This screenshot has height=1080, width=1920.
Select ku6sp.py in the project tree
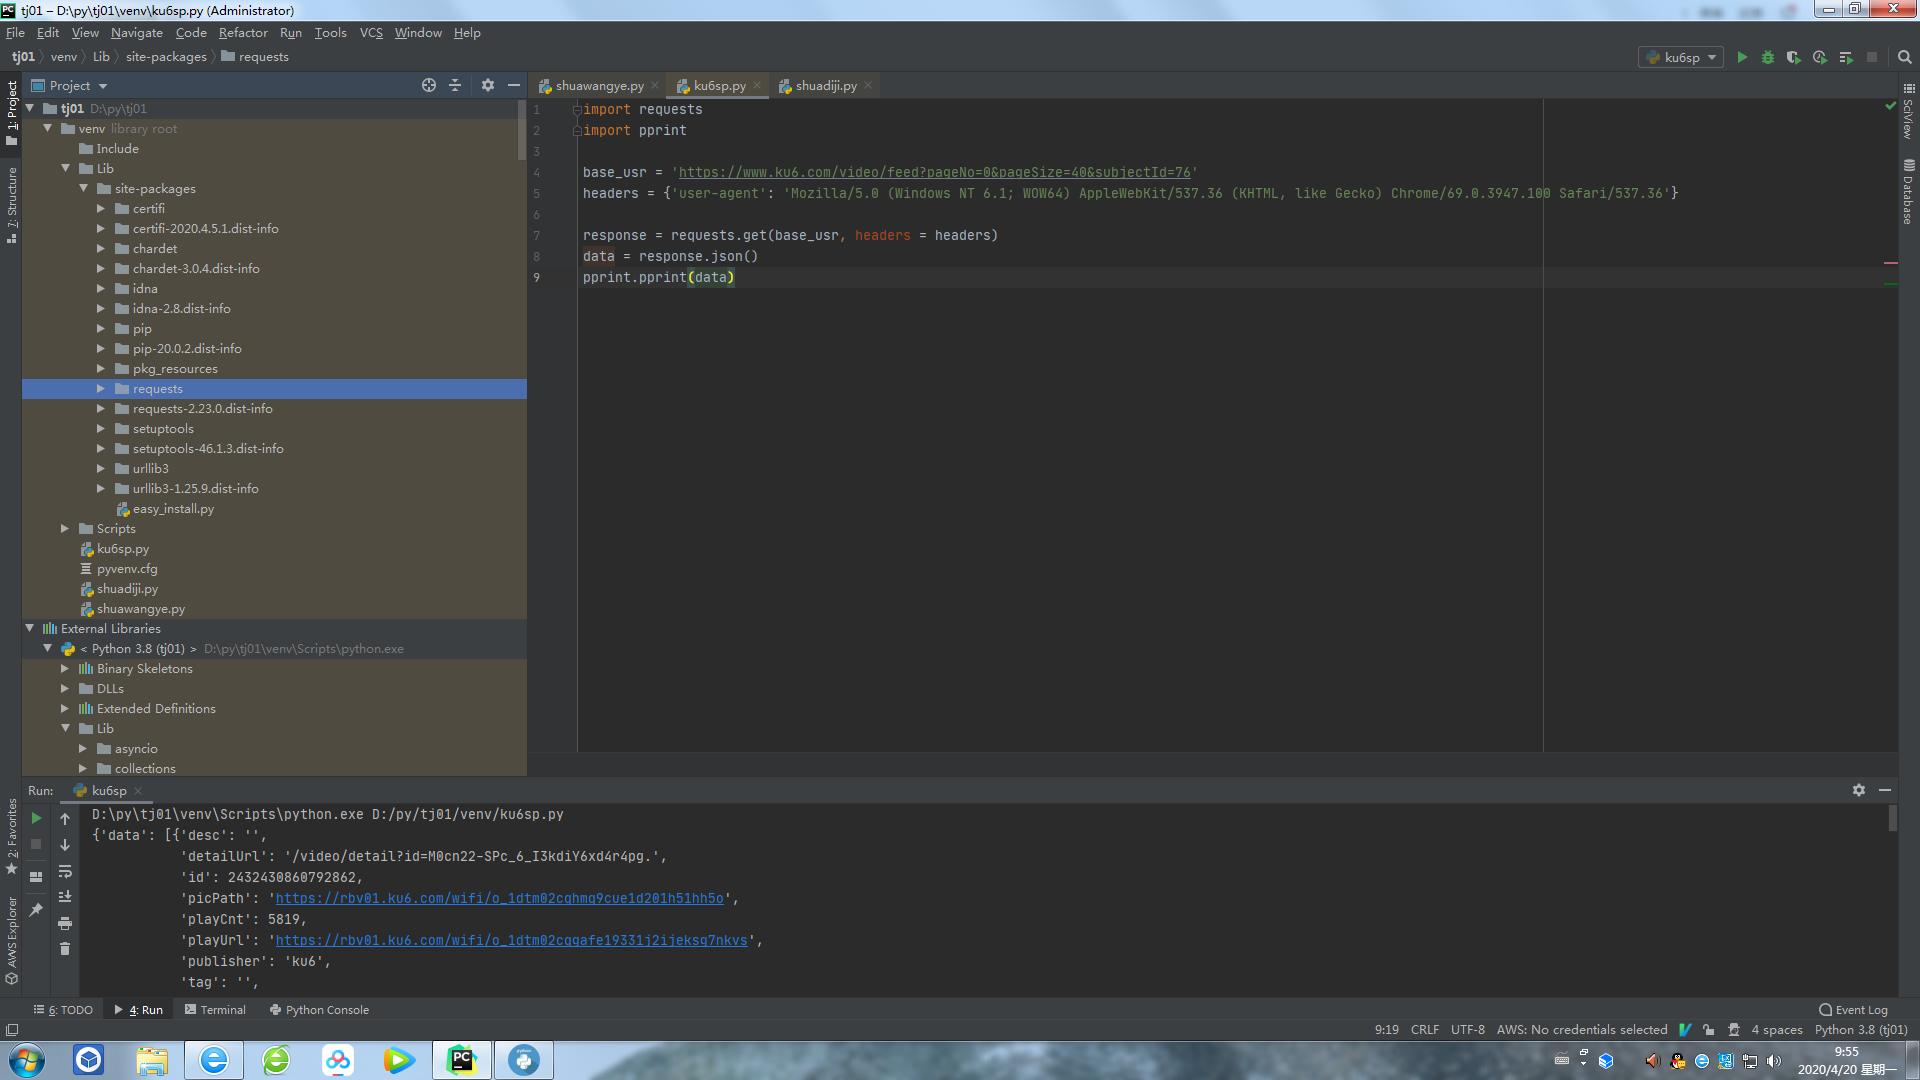coord(123,549)
